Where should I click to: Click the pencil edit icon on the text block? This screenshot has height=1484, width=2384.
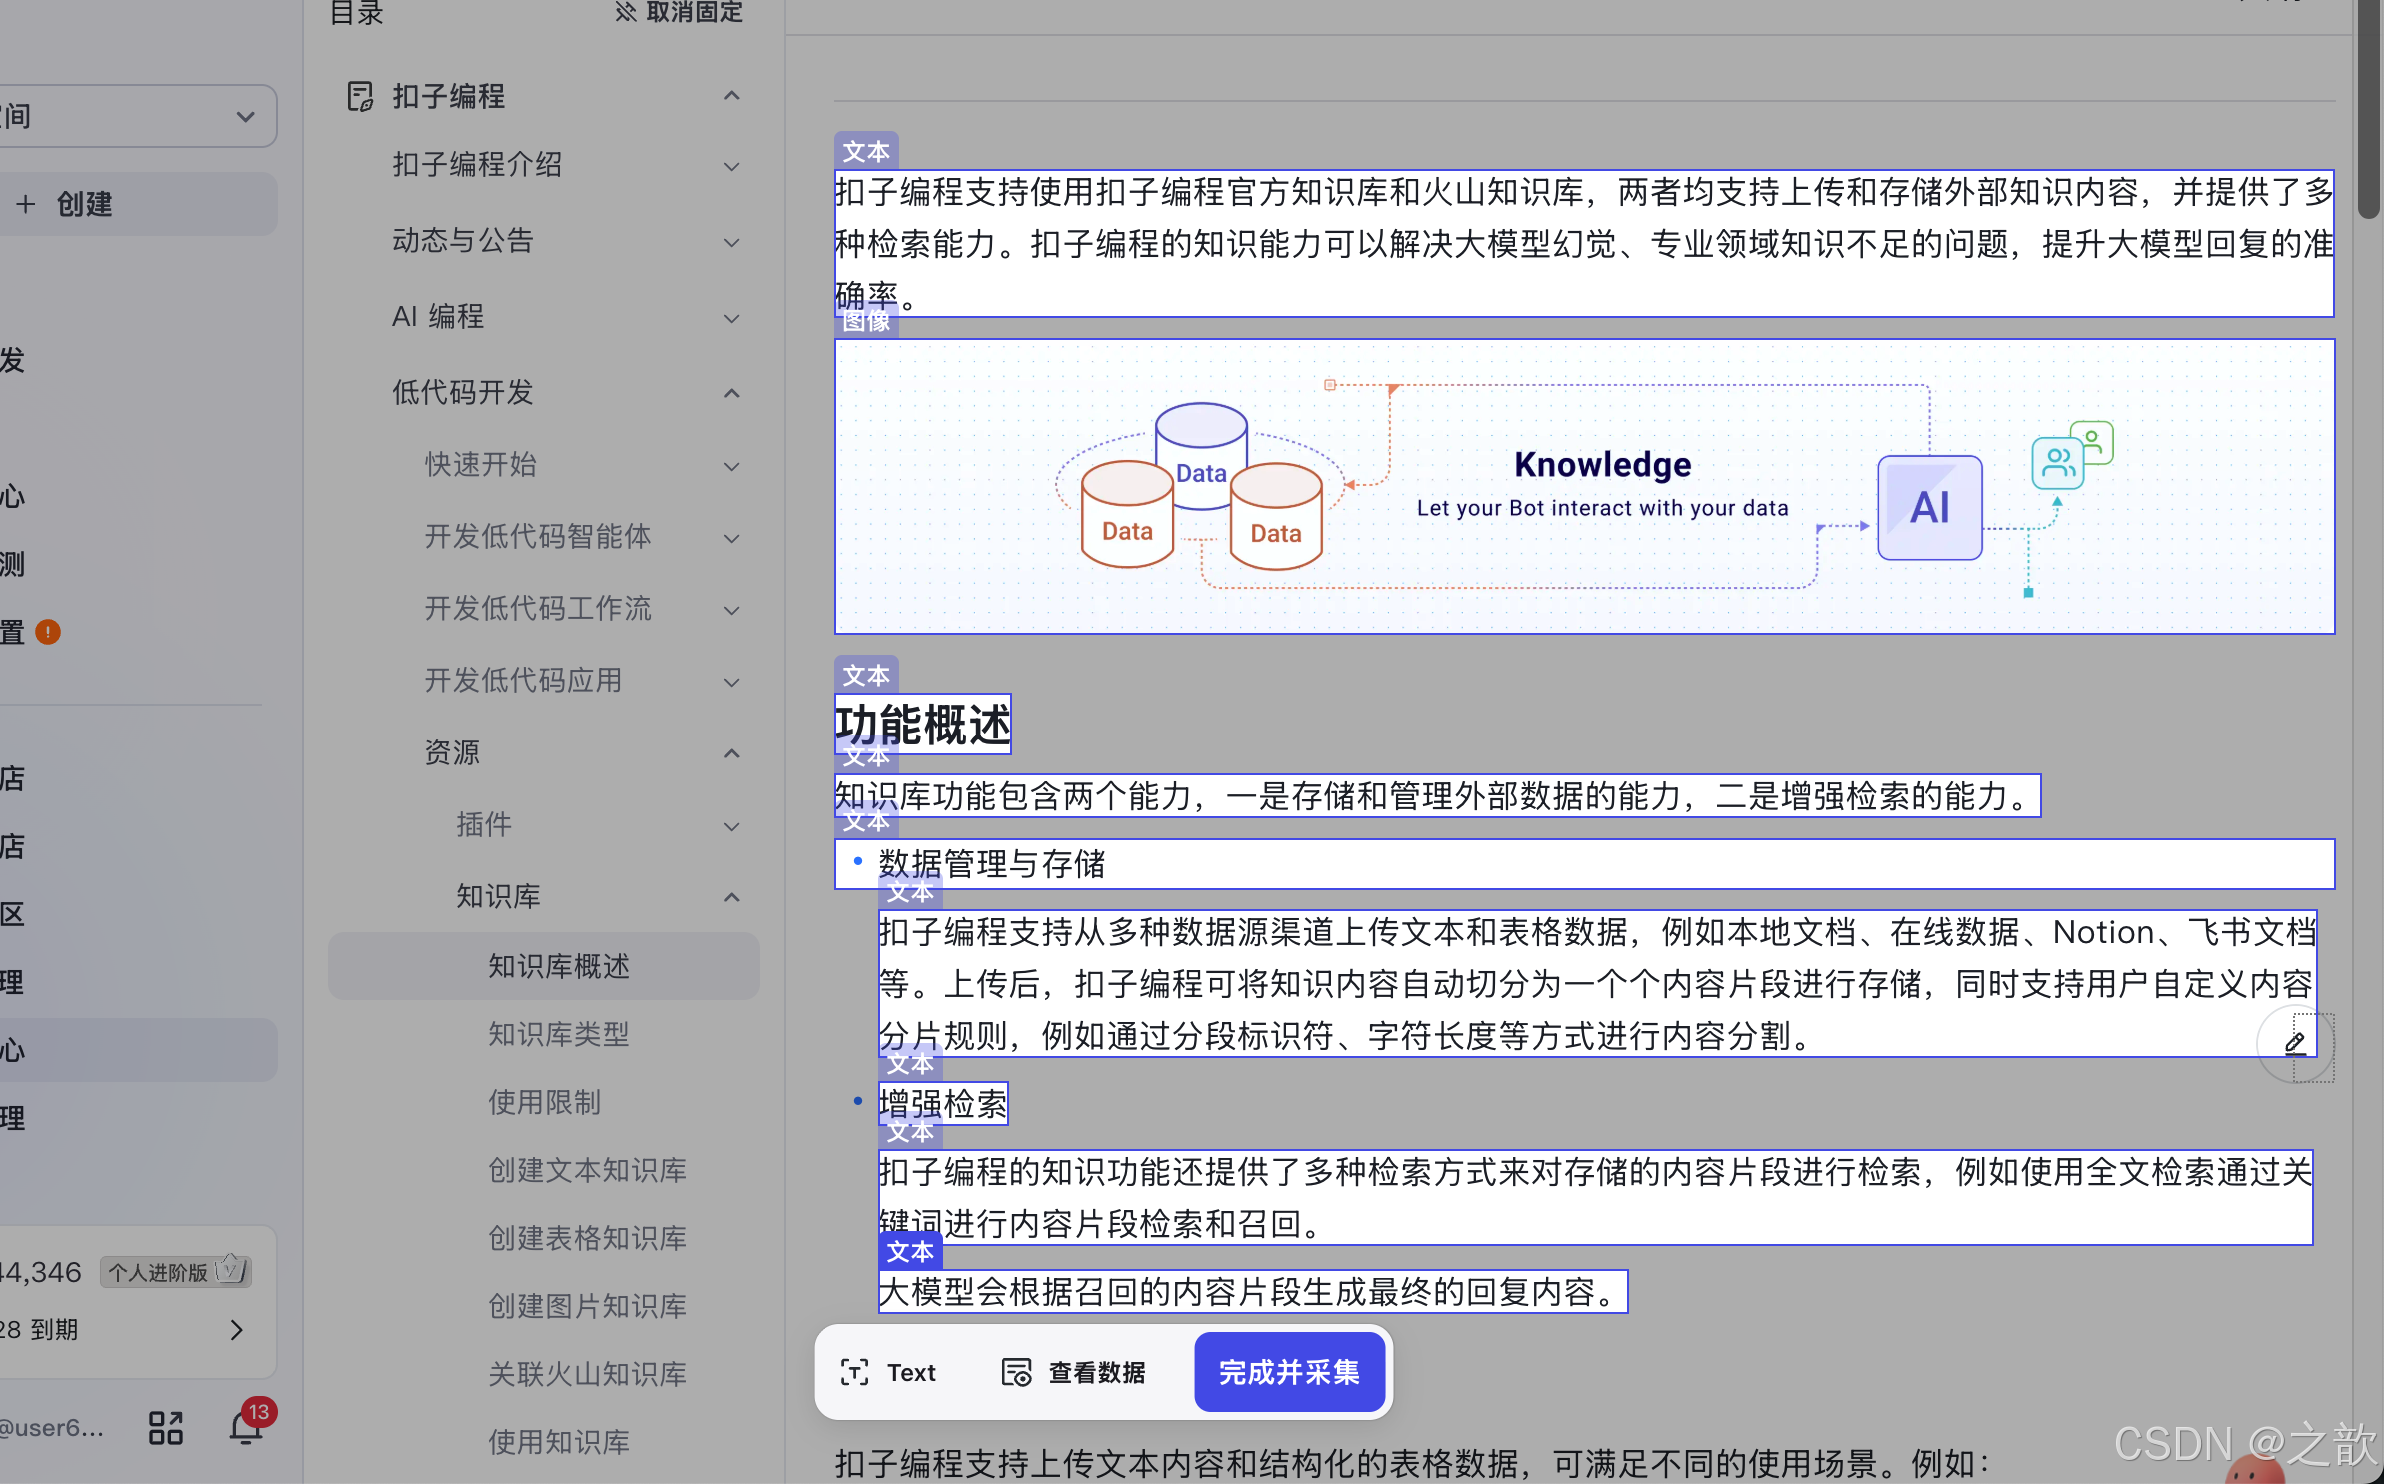pyautogui.click(x=2296, y=1043)
